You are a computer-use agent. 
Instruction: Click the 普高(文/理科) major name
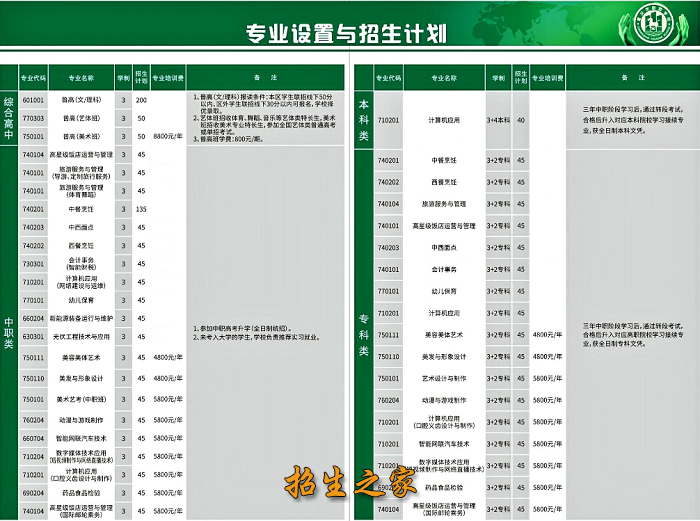[x=80, y=101]
